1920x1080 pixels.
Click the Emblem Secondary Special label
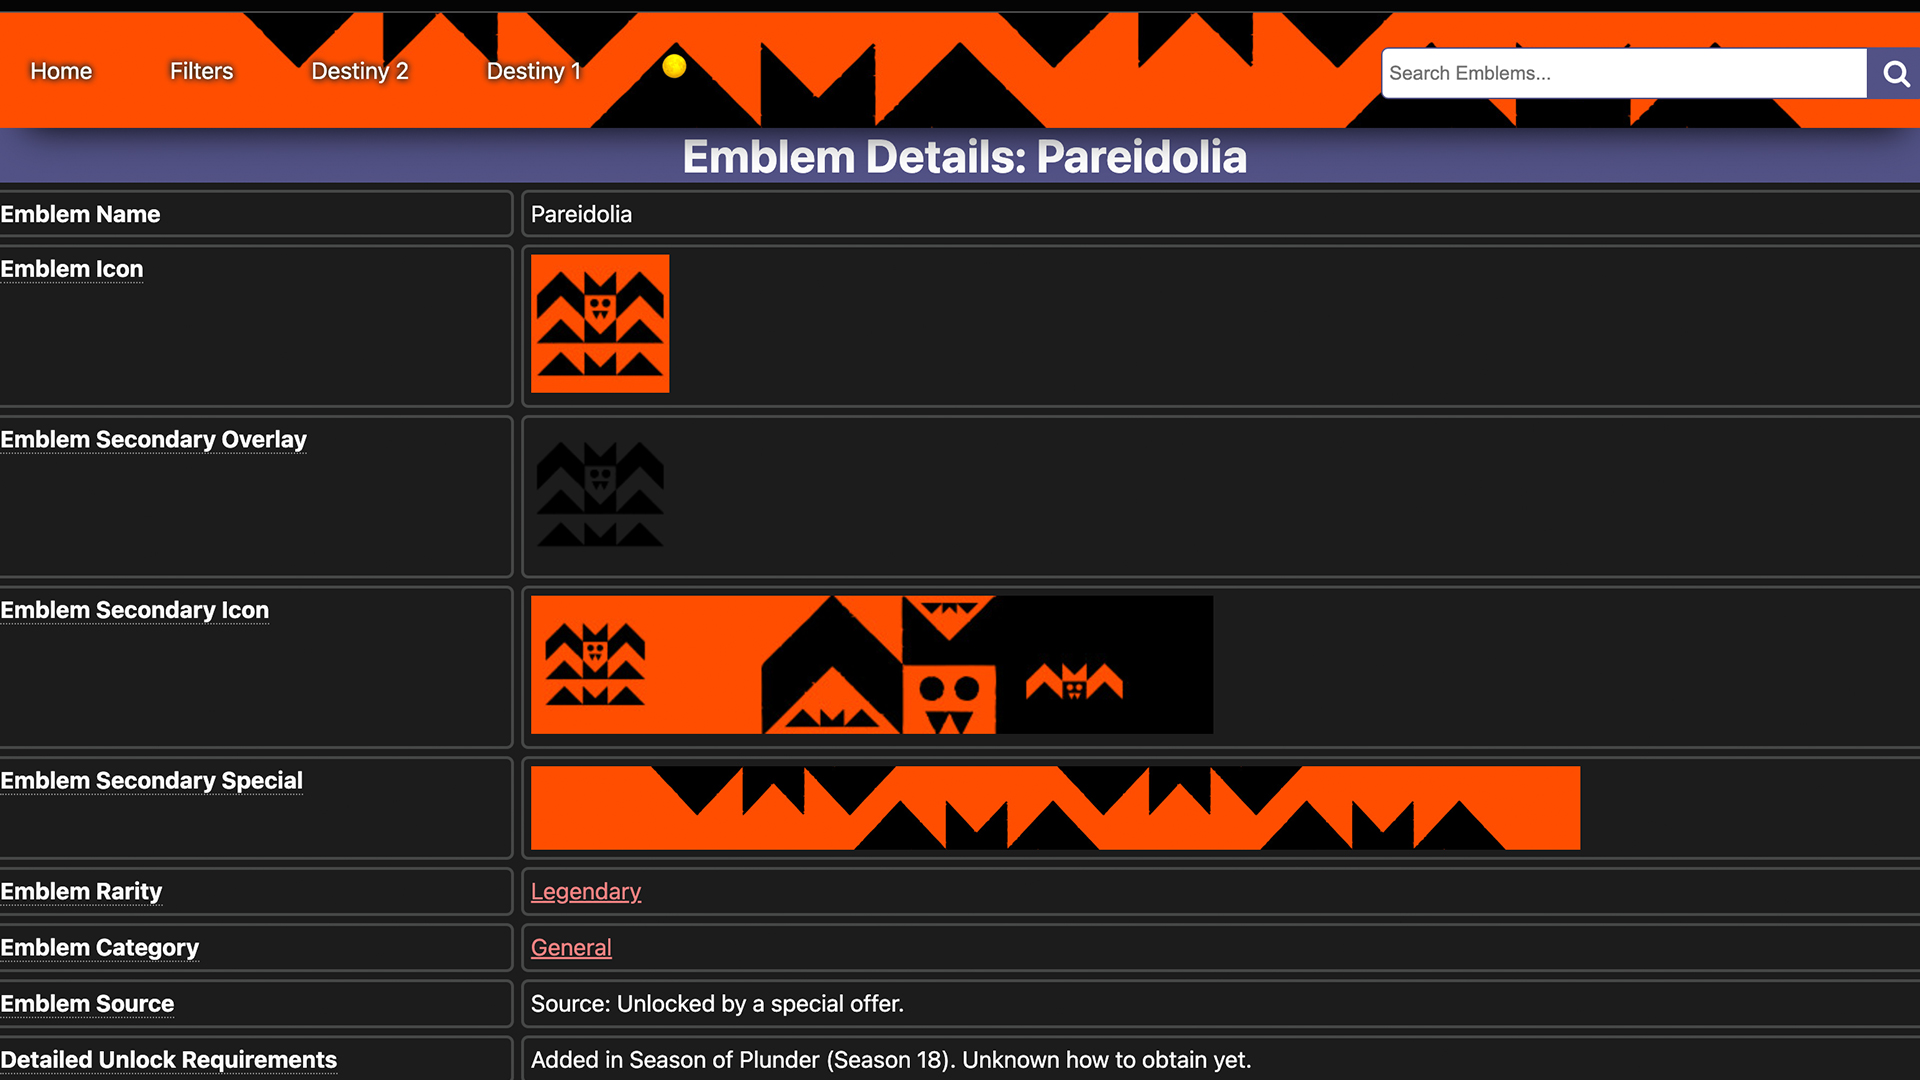tap(151, 780)
